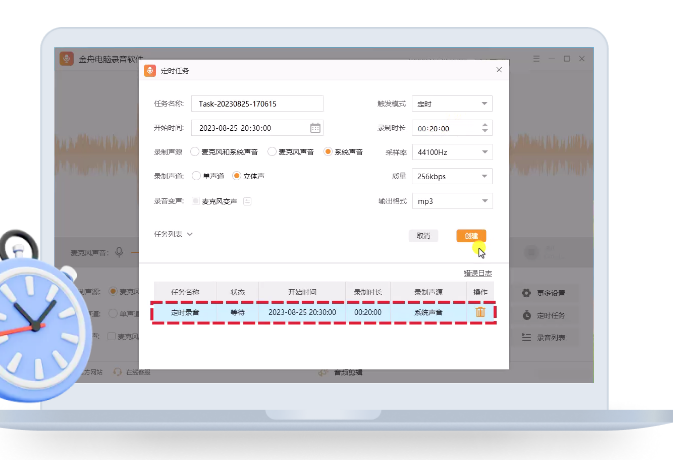This screenshot has width=675, height=460.
Task: Click the 定时任务 dialog app logo
Action: coord(151,71)
